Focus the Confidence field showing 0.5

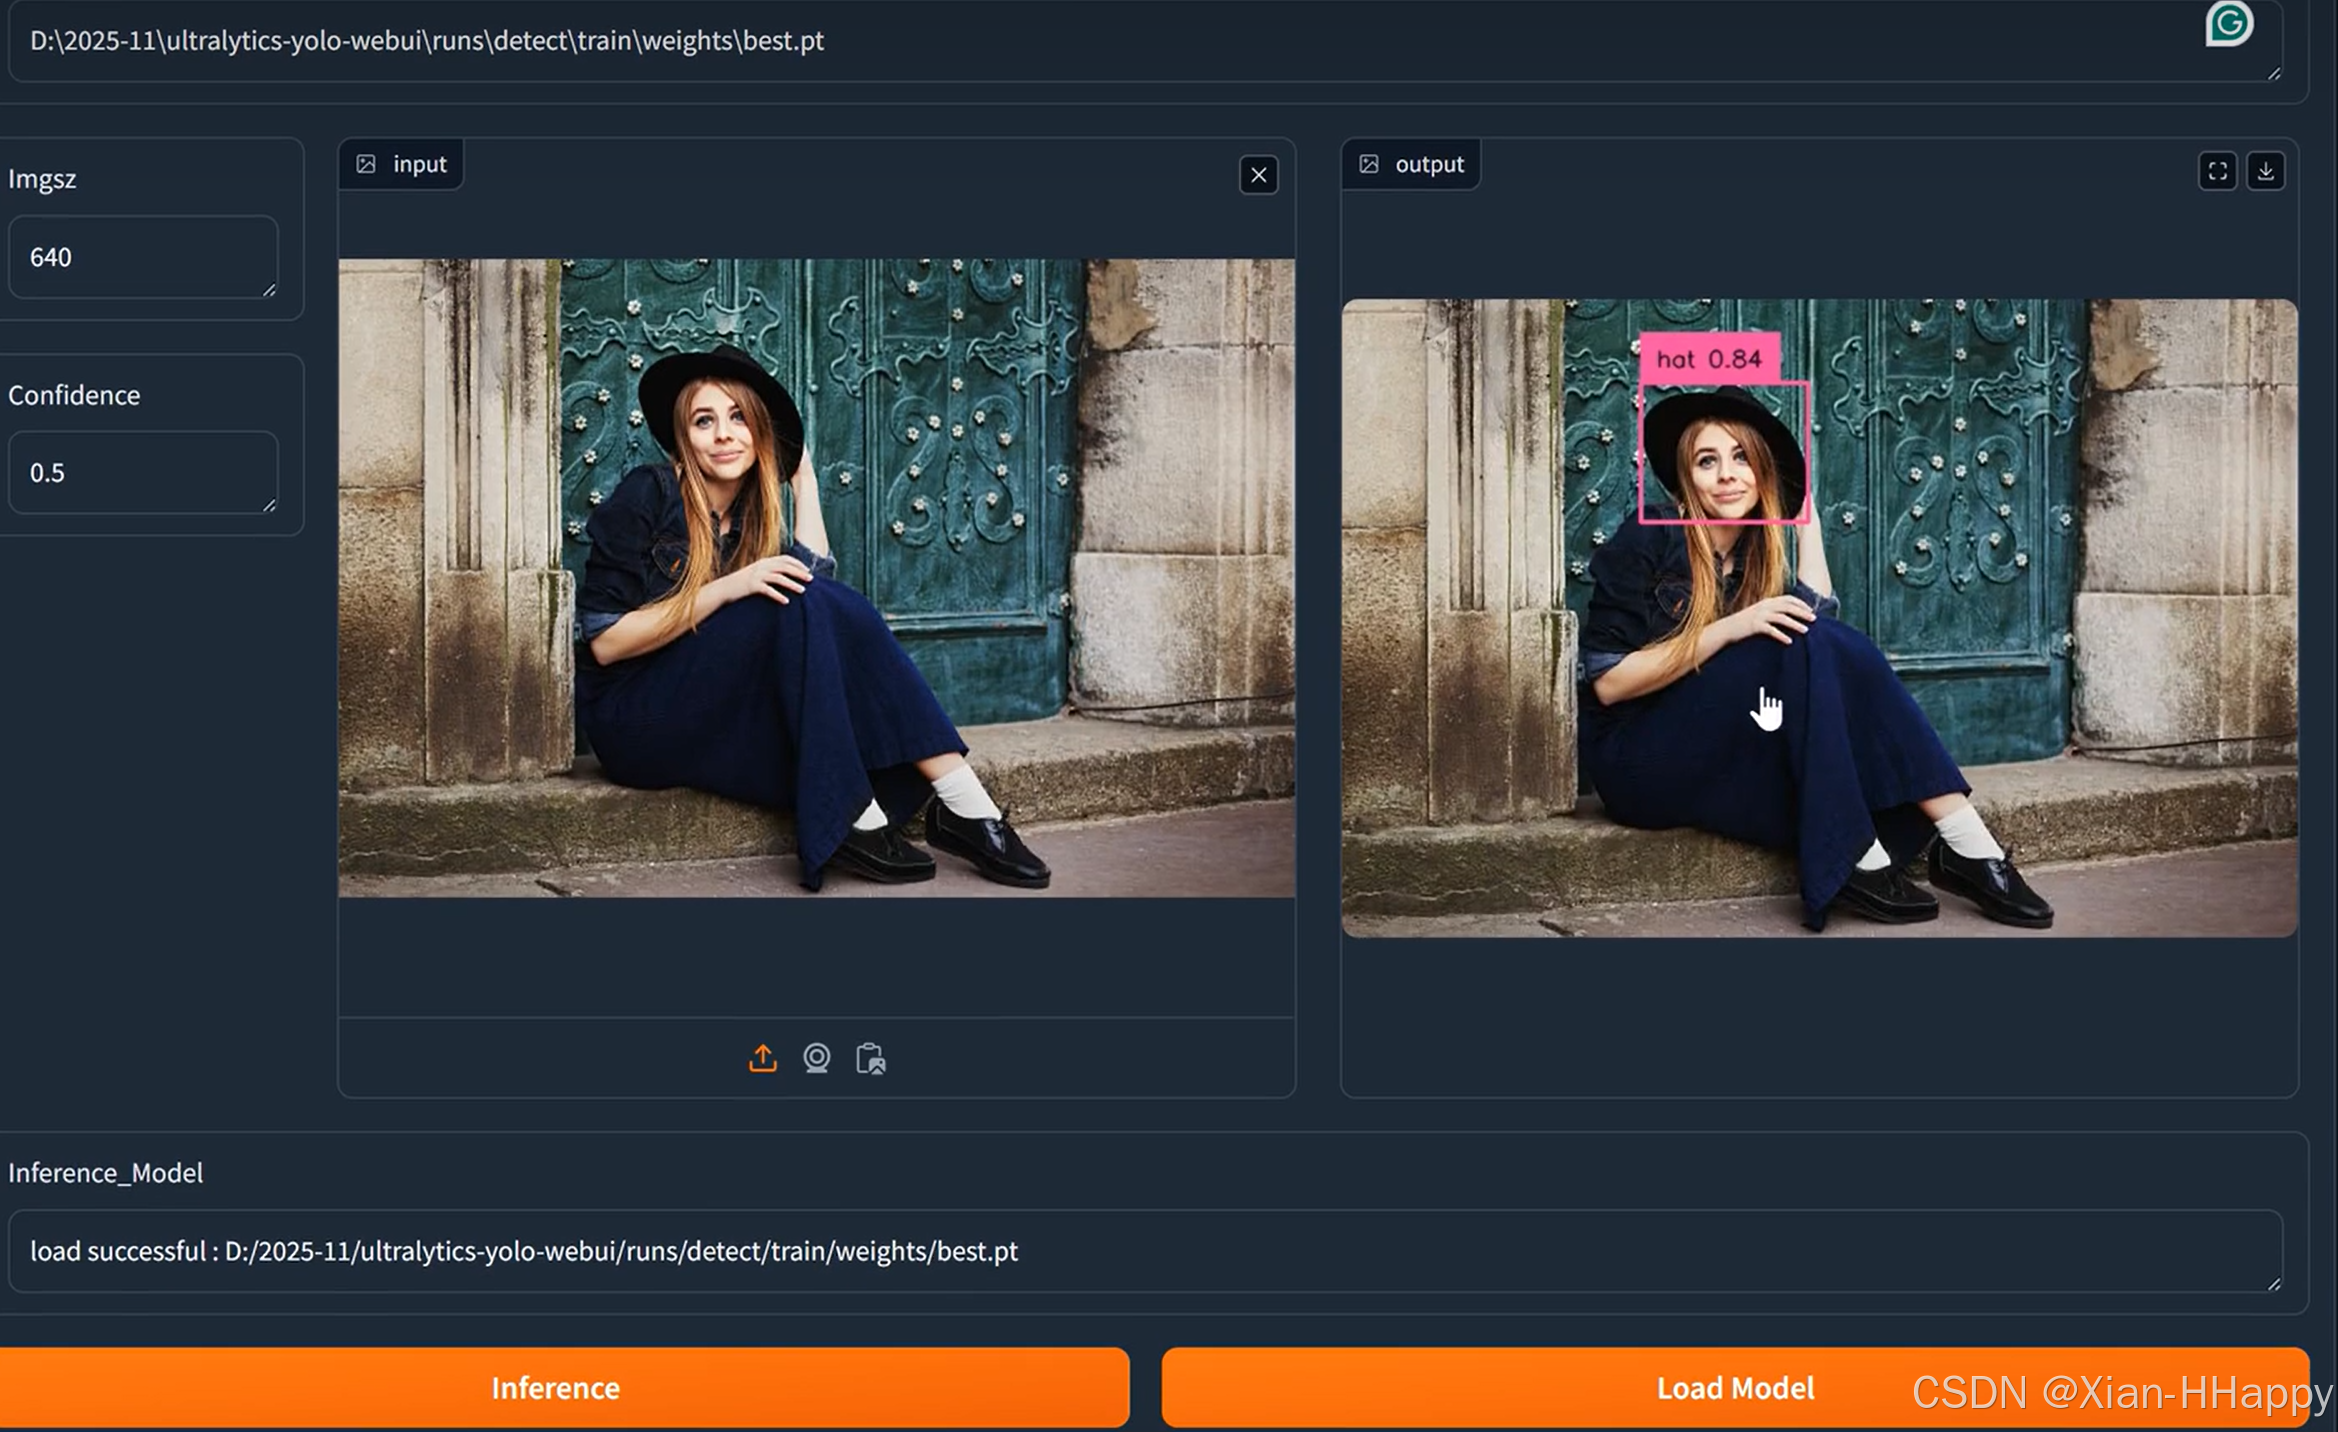tap(142, 472)
